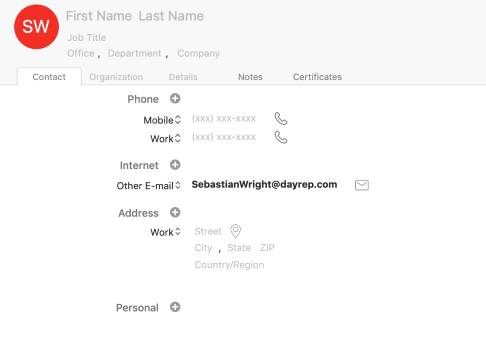This screenshot has height=362, width=486.
Task: Open the Other E-mail type dropdown
Action: tap(148, 186)
